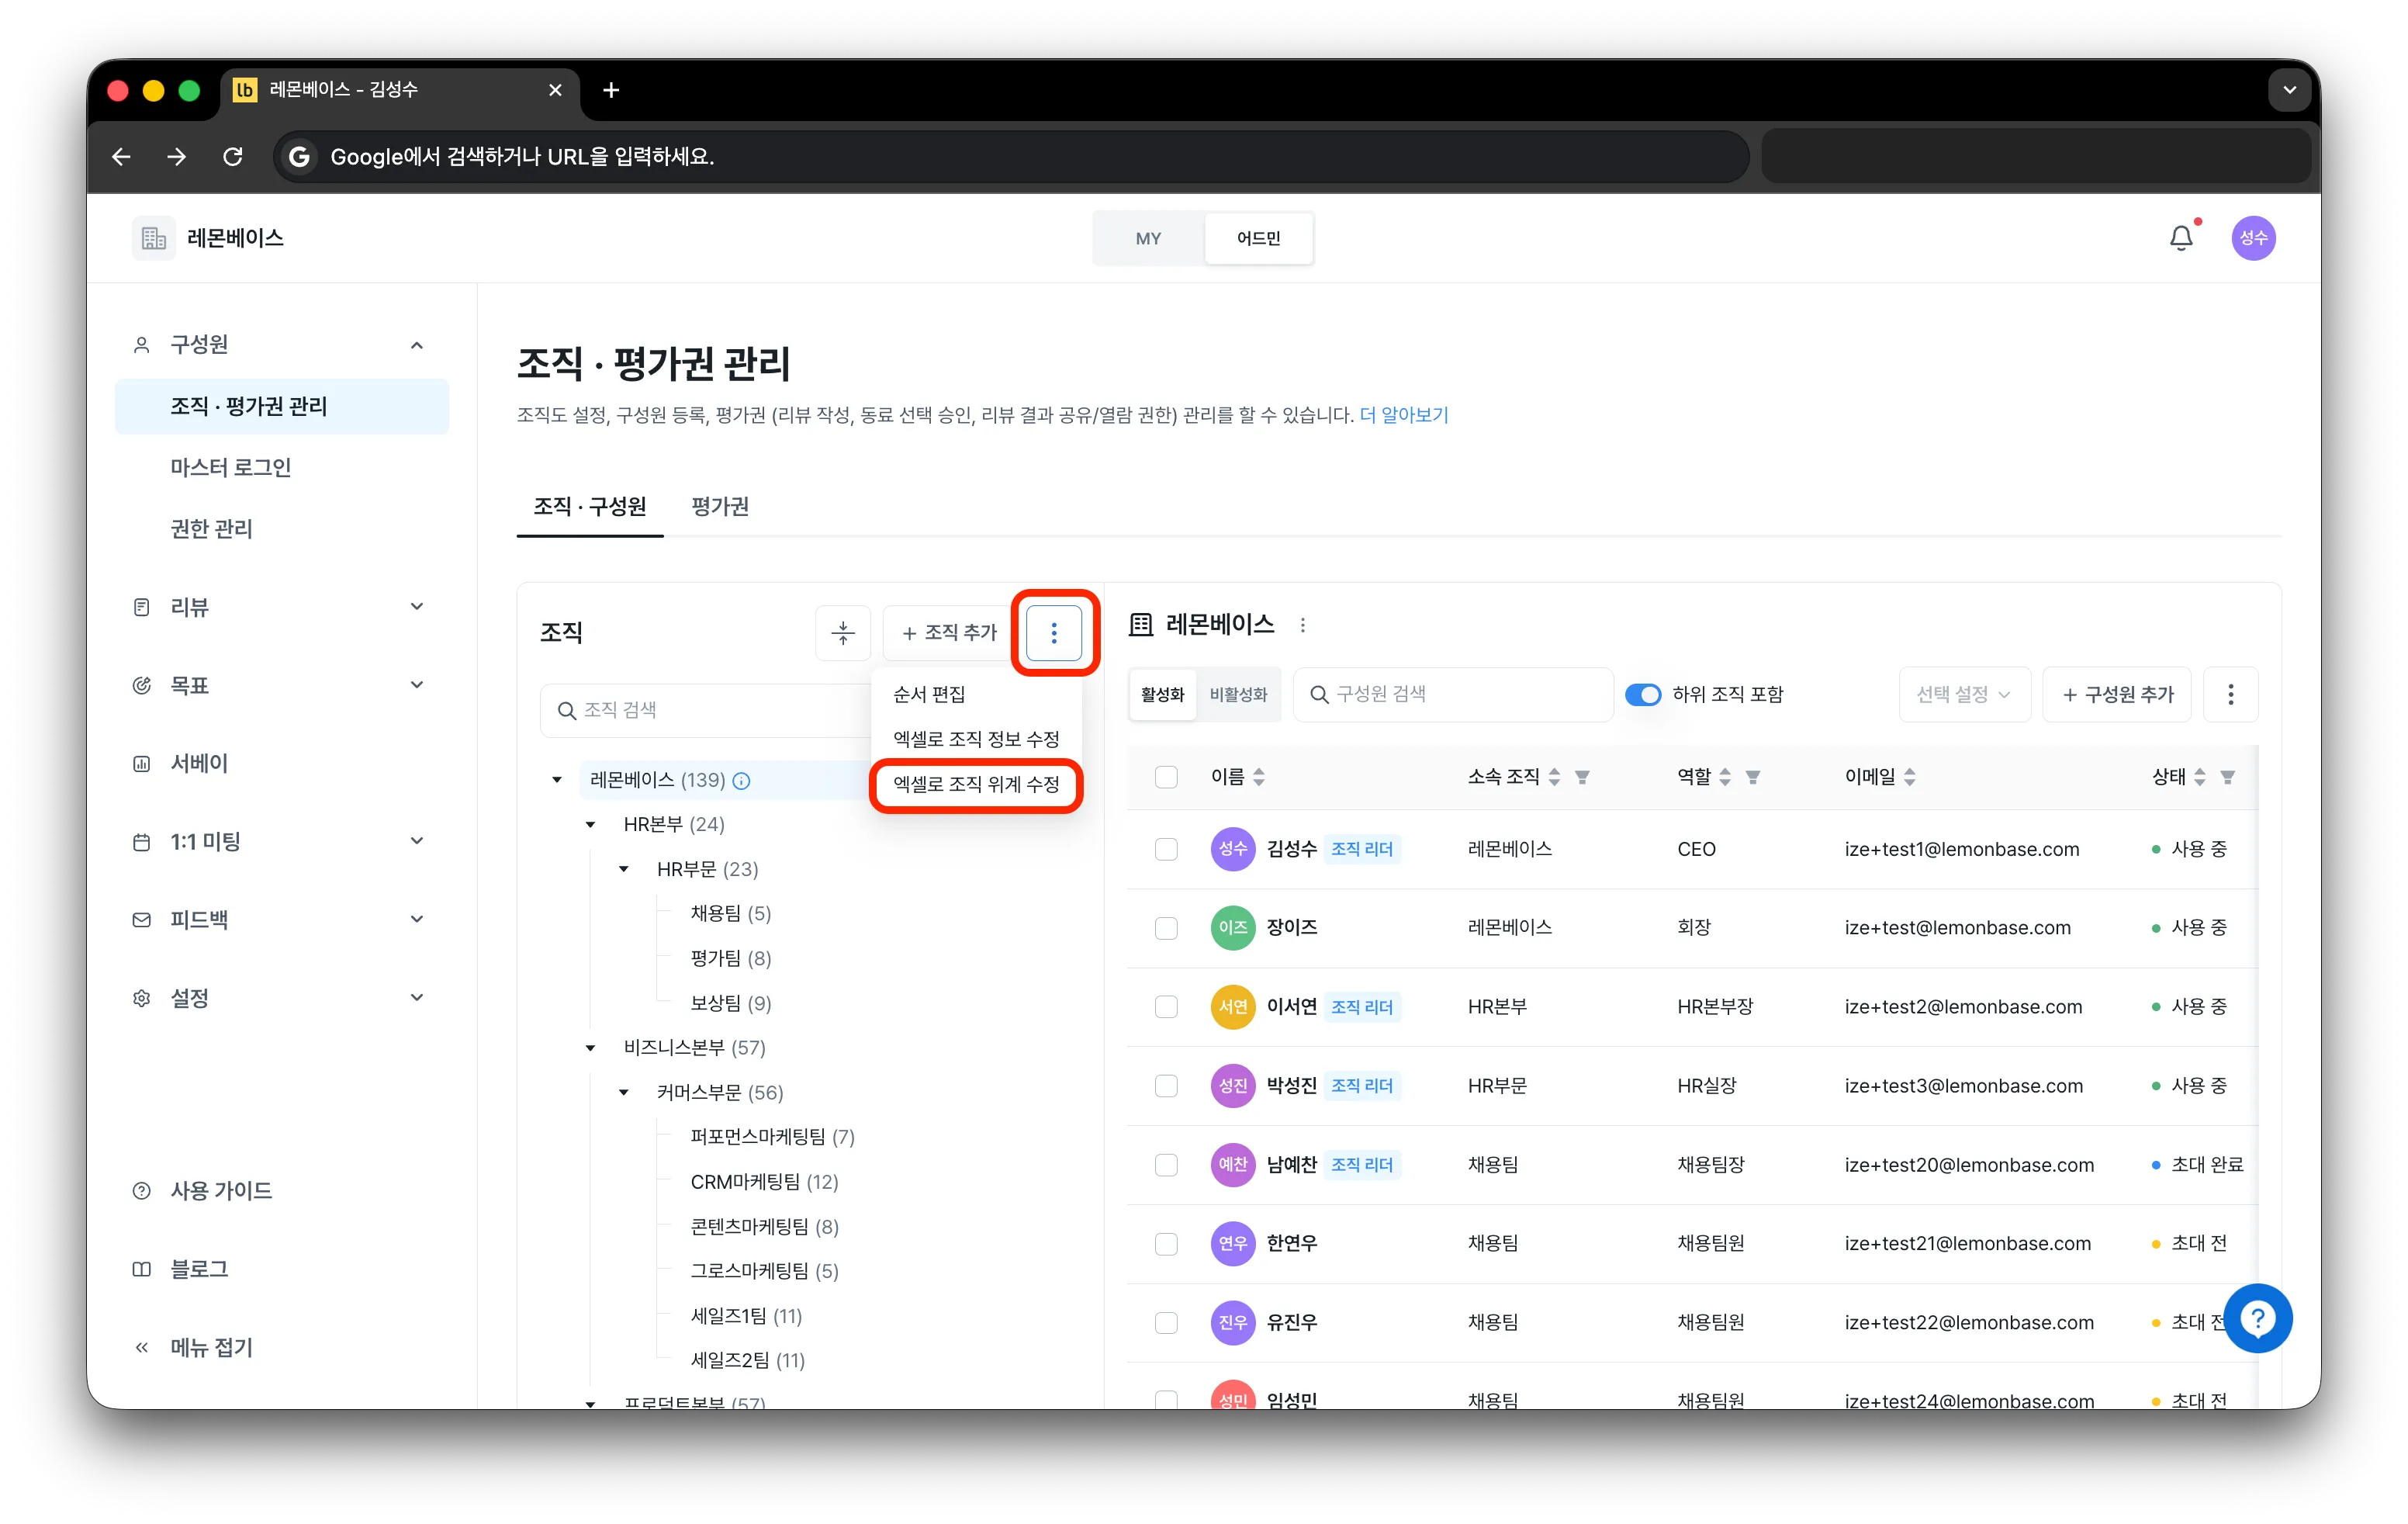Check the select-all checkbox in table header
Viewport: 2408px width, 1524px height.
(1166, 777)
